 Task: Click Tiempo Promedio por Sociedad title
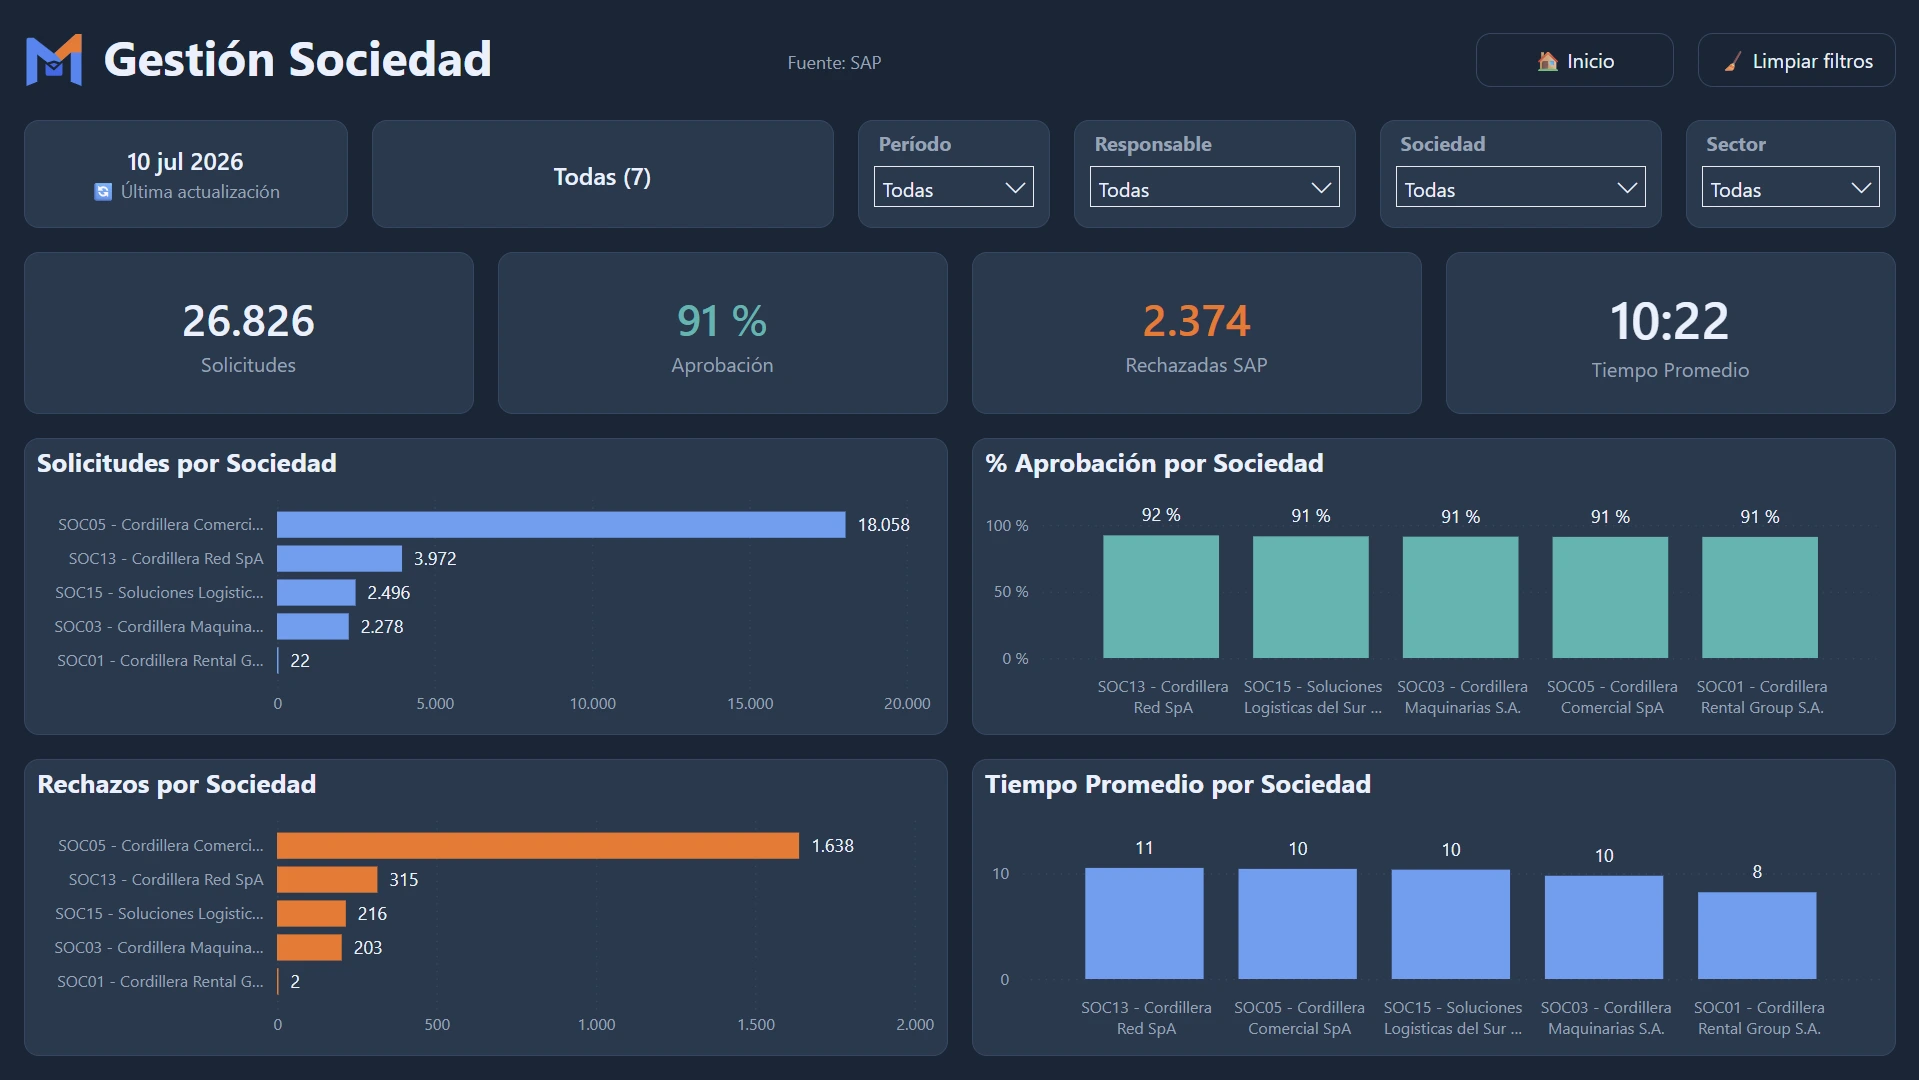pyautogui.click(x=1178, y=784)
